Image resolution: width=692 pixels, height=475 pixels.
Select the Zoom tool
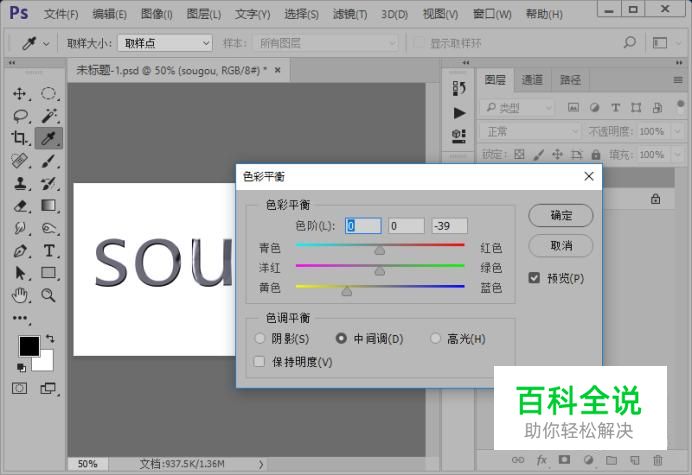point(49,295)
